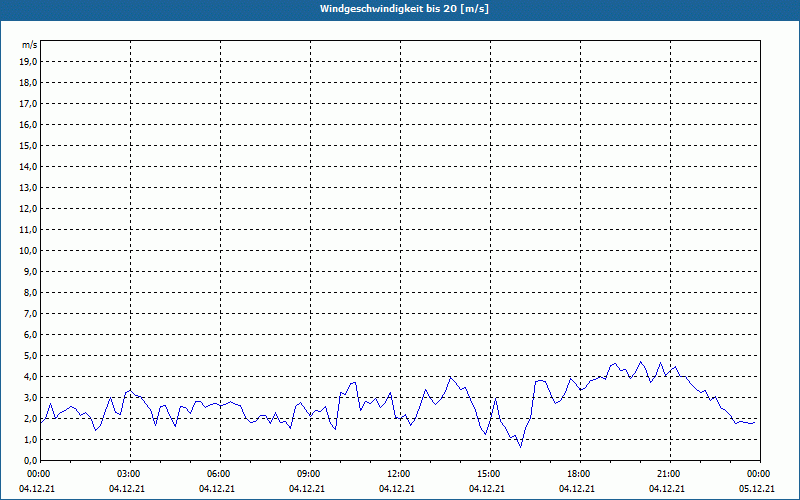The height and width of the screenshot is (500, 800).
Task: Click the "04.12.21" date under "06:00"
Action: point(217,489)
